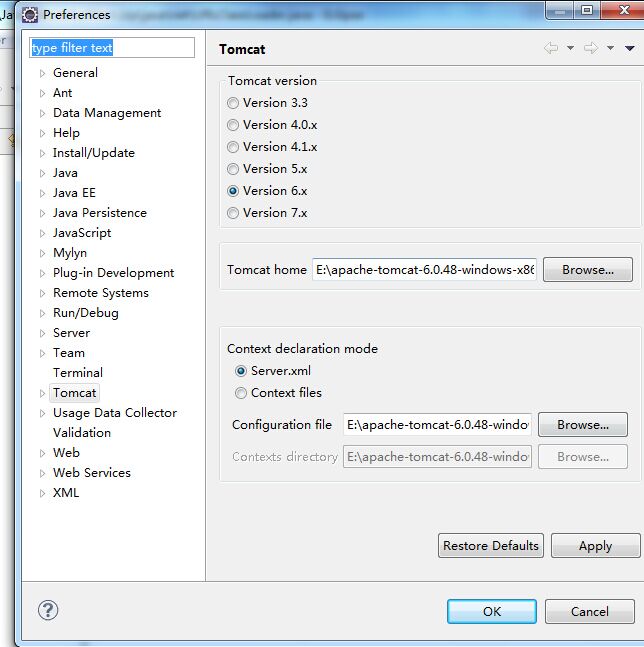Click Restore Defaults button

pos(491,545)
